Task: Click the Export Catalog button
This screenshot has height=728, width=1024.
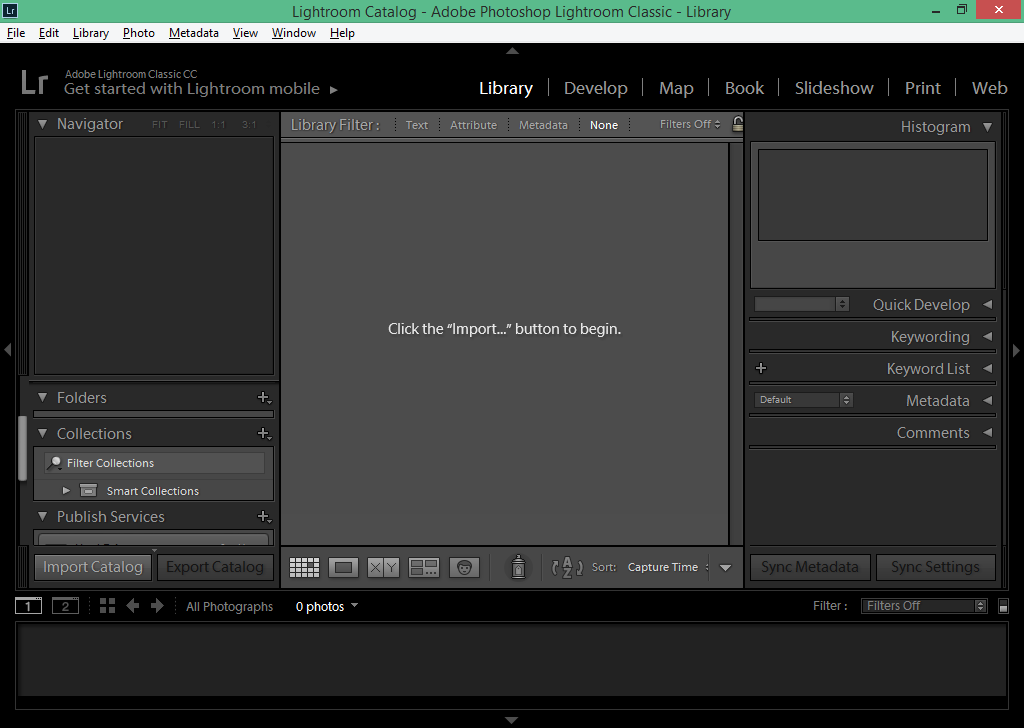Action: [215, 567]
